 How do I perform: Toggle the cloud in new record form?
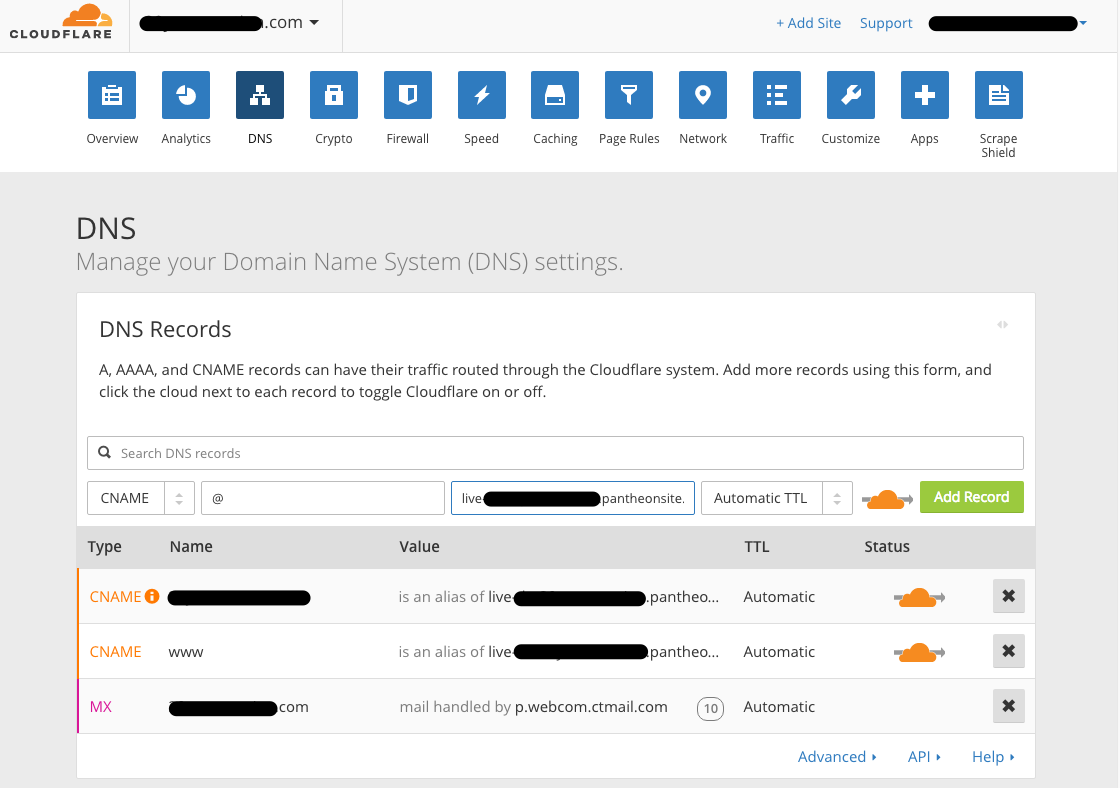tap(886, 498)
